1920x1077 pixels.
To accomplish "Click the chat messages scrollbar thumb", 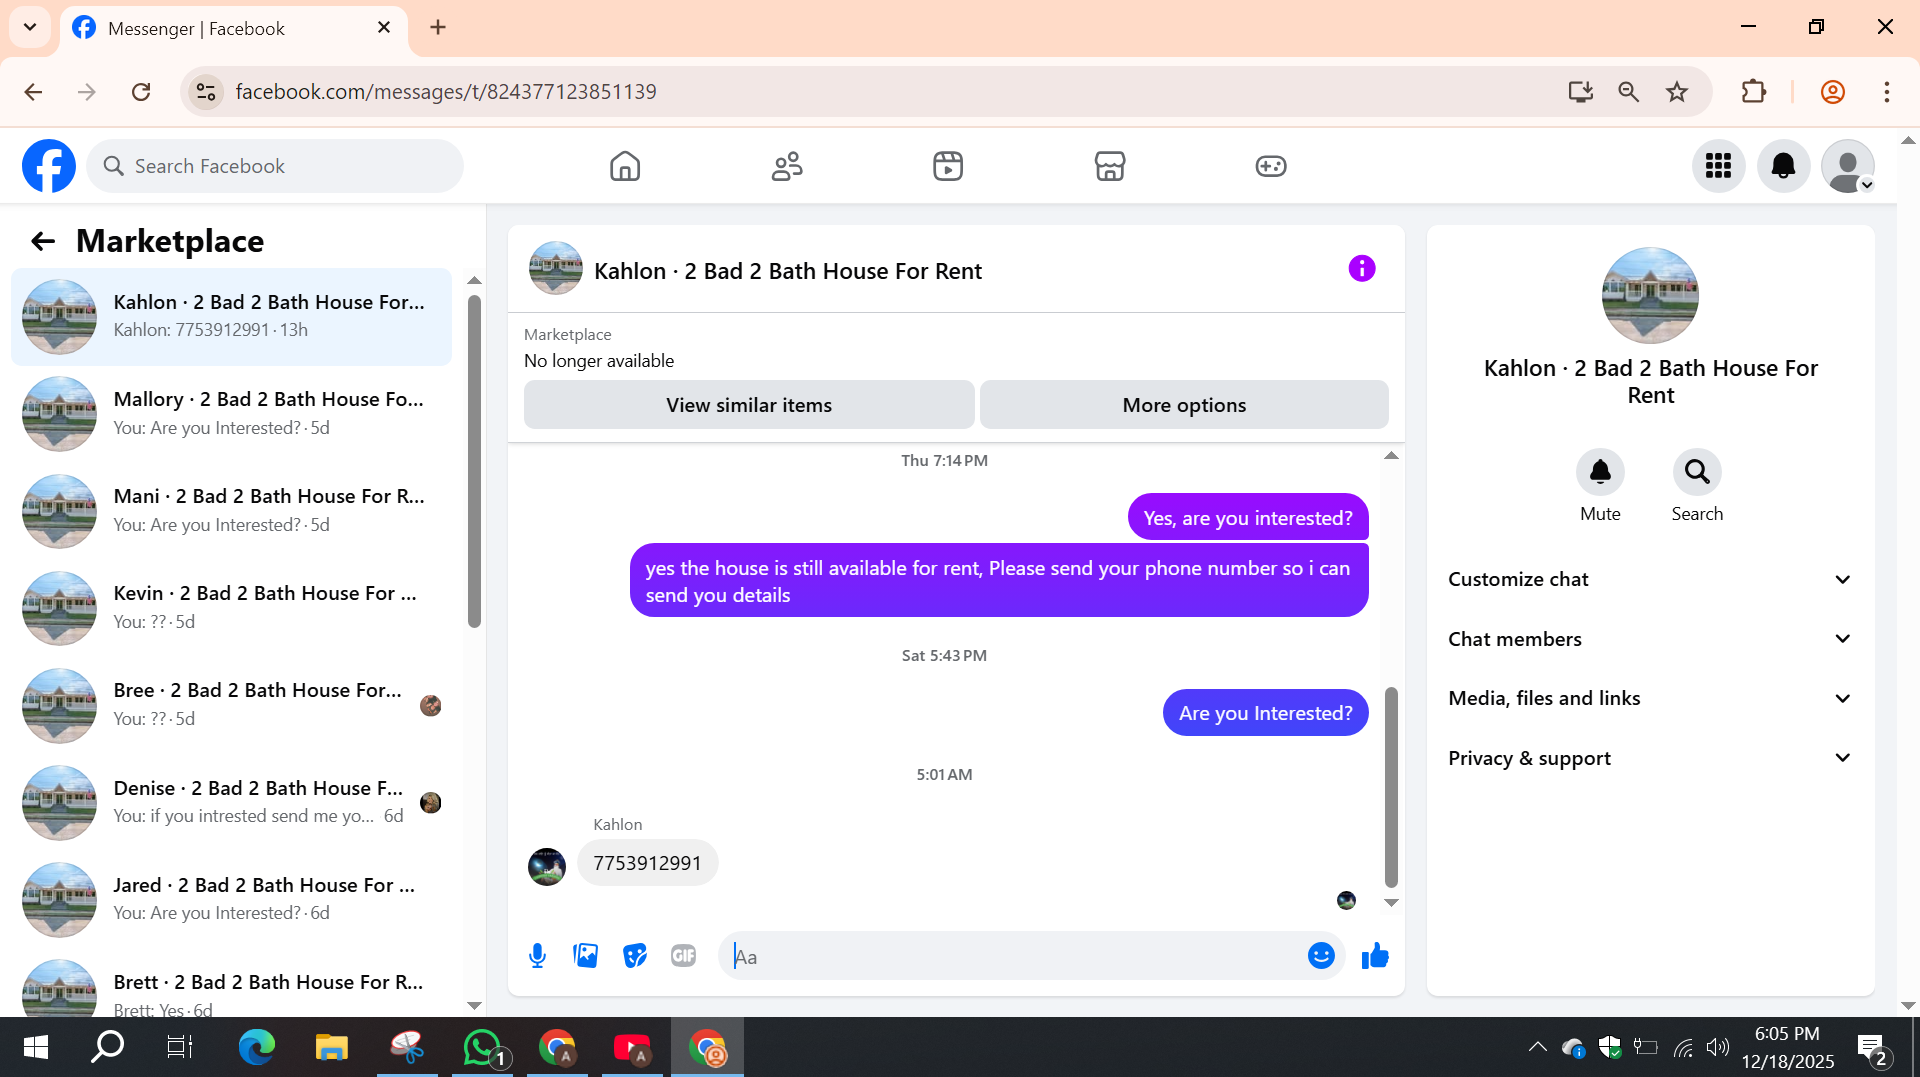I will pos(1391,786).
